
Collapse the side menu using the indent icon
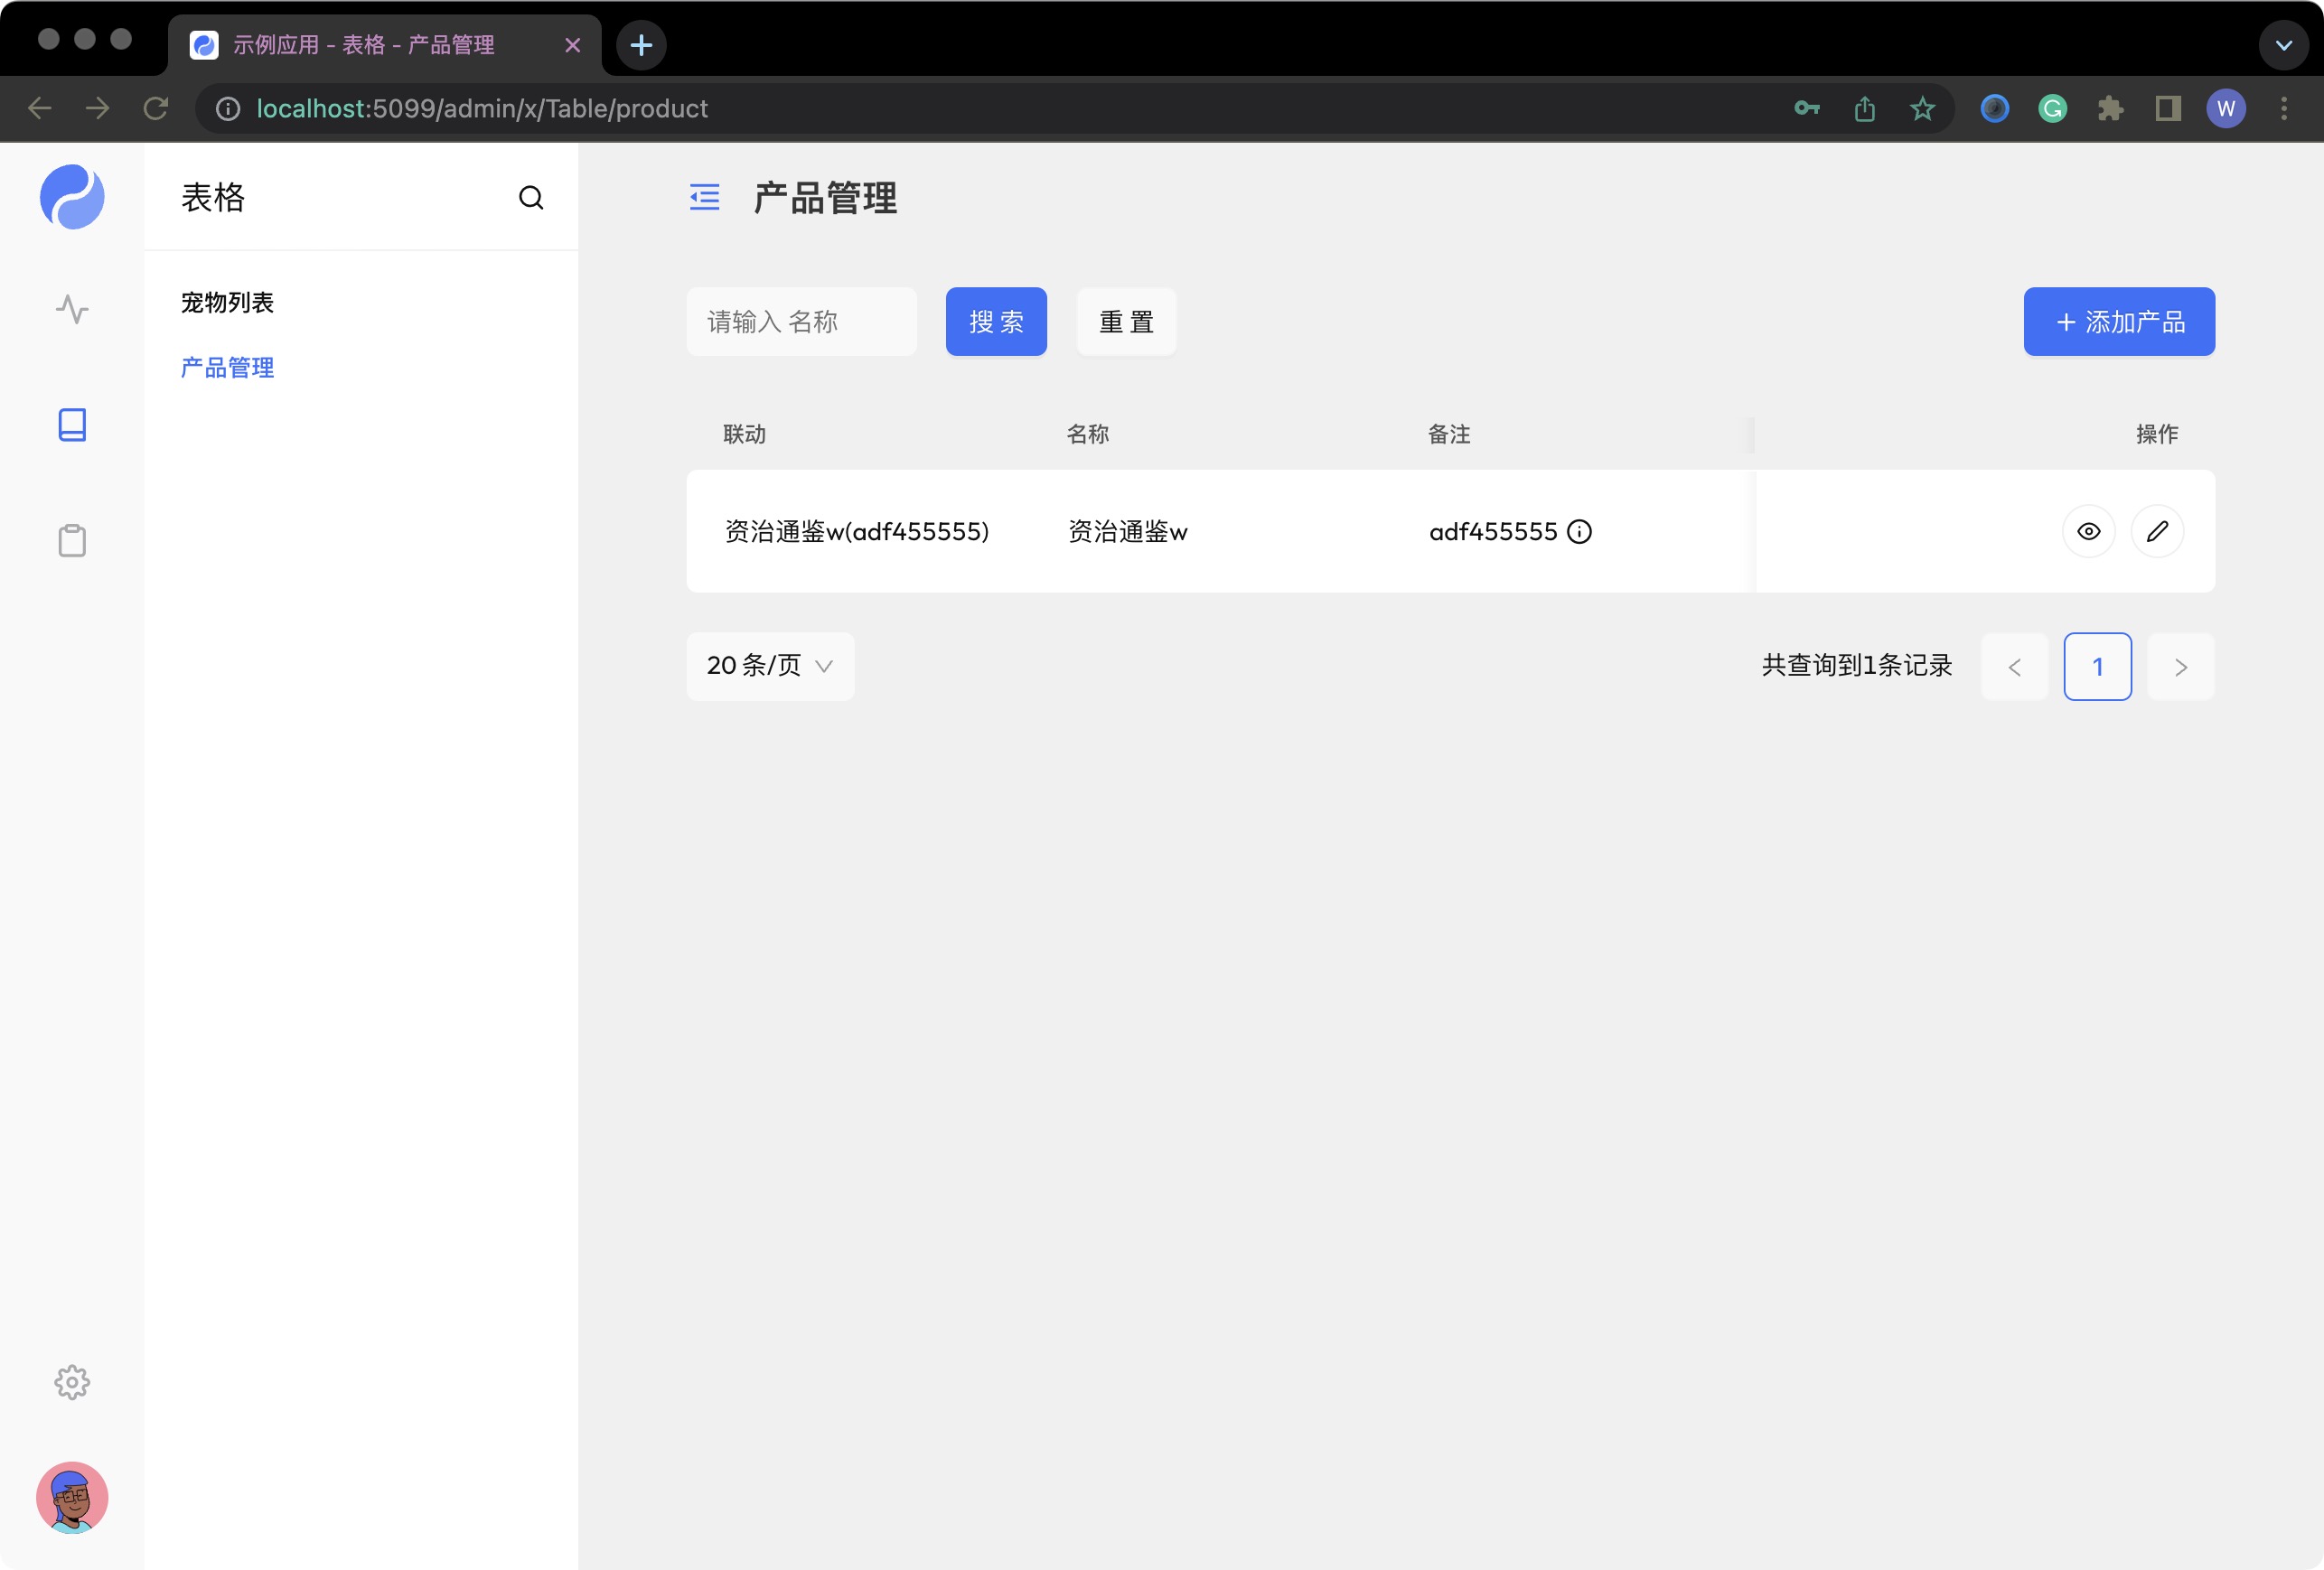(x=704, y=198)
